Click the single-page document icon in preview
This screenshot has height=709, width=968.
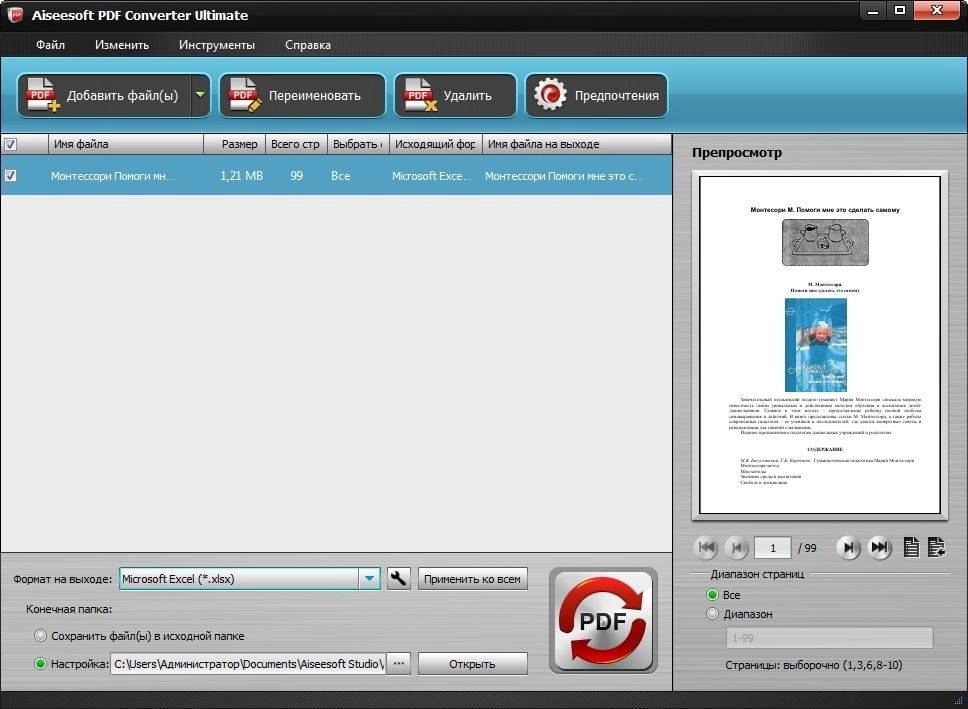click(x=911, y=547)
